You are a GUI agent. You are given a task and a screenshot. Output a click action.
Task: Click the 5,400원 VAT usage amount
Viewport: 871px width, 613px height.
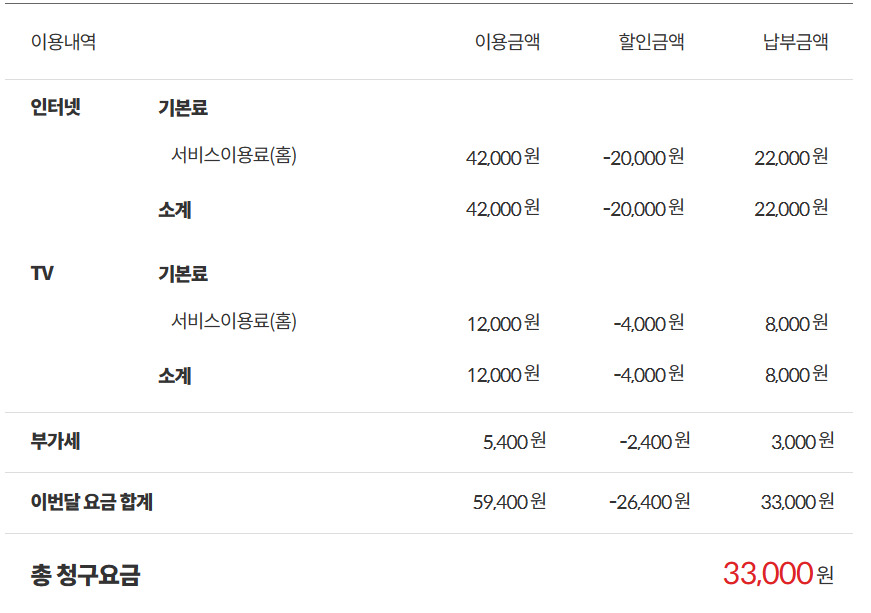point(514,441)
